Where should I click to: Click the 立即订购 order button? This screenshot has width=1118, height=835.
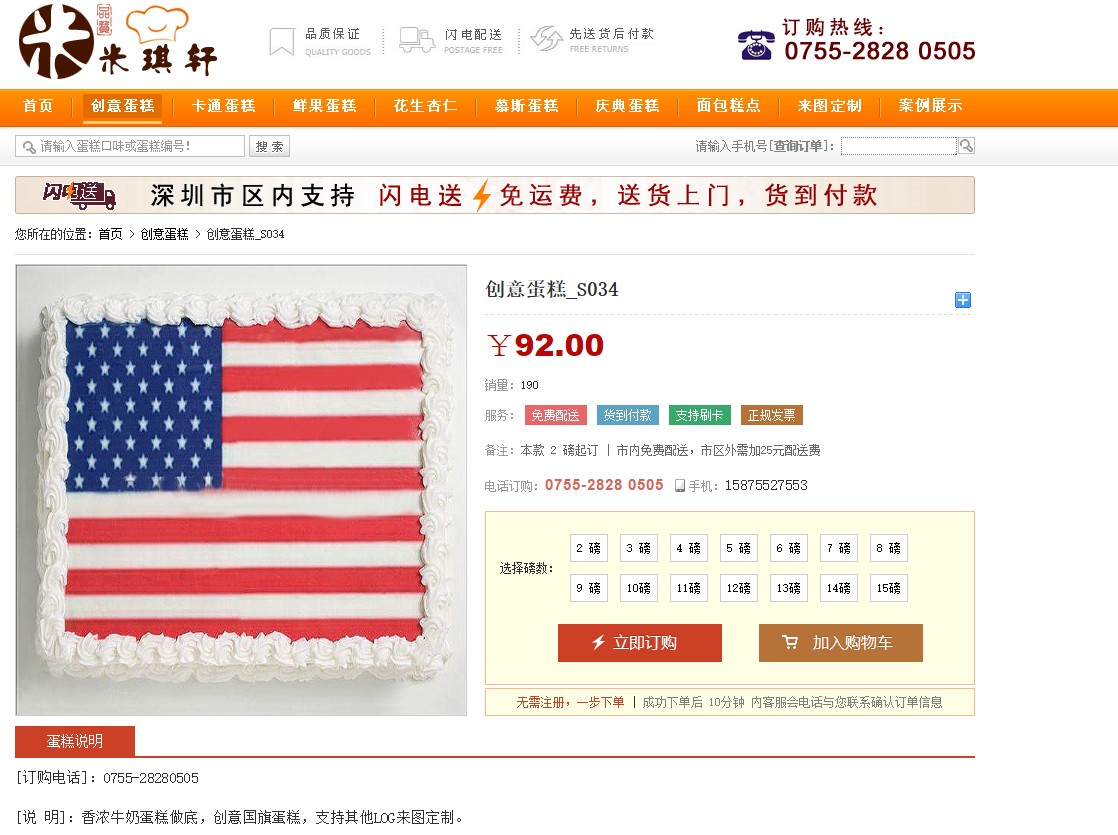pos(640,643)
